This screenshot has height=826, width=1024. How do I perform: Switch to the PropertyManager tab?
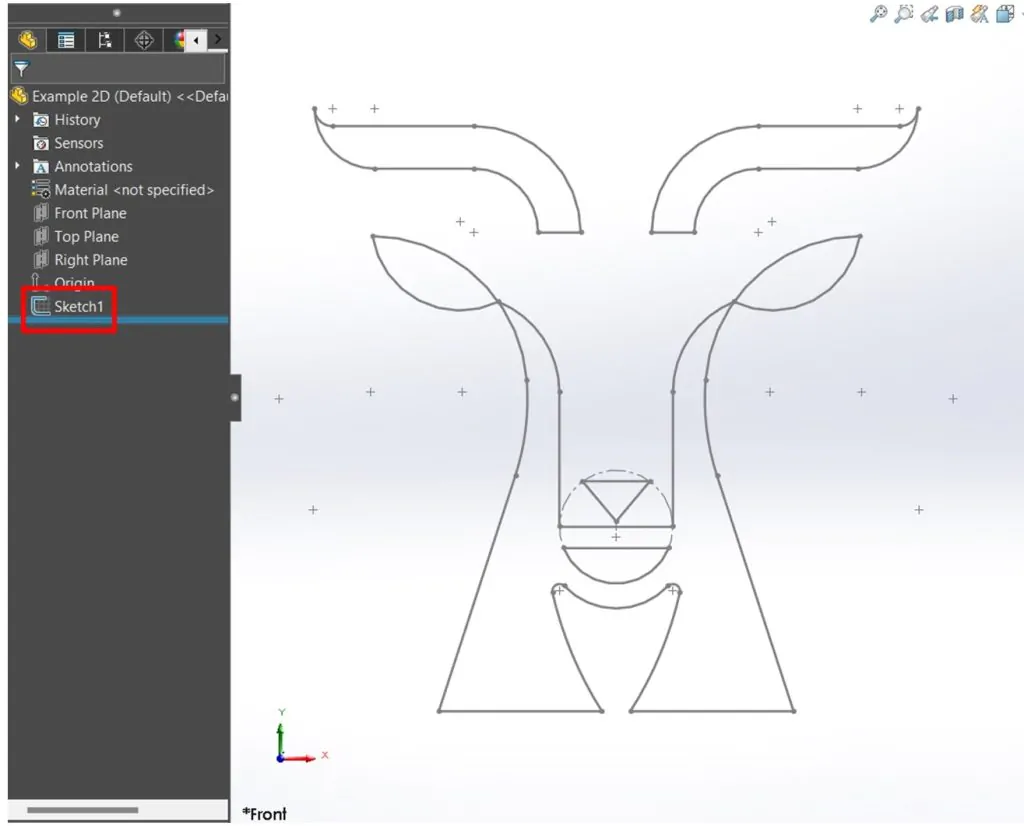point(66,40)
